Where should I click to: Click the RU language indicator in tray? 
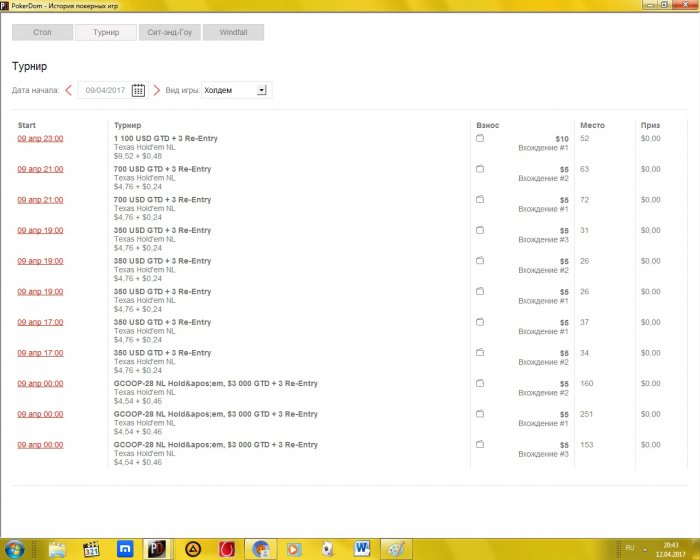tap(630, 547)
